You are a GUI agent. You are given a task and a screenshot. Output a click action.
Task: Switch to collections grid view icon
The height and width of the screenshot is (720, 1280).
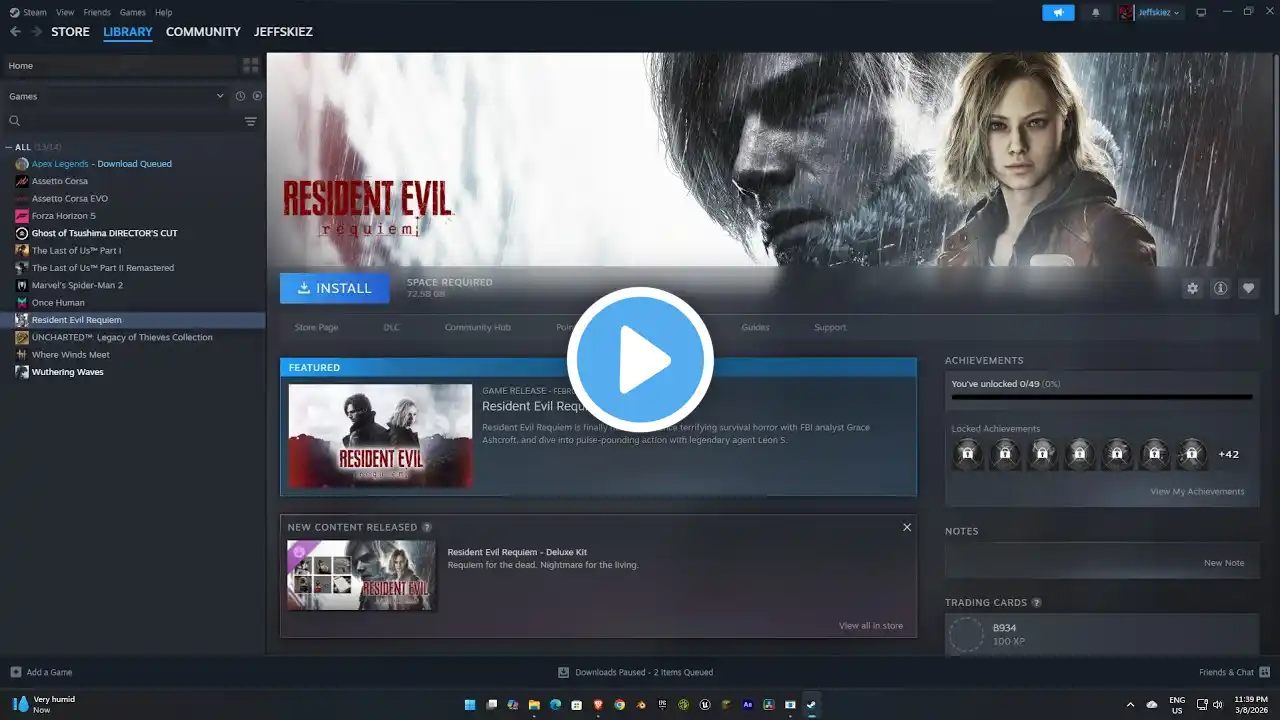(x=250, y=65)
